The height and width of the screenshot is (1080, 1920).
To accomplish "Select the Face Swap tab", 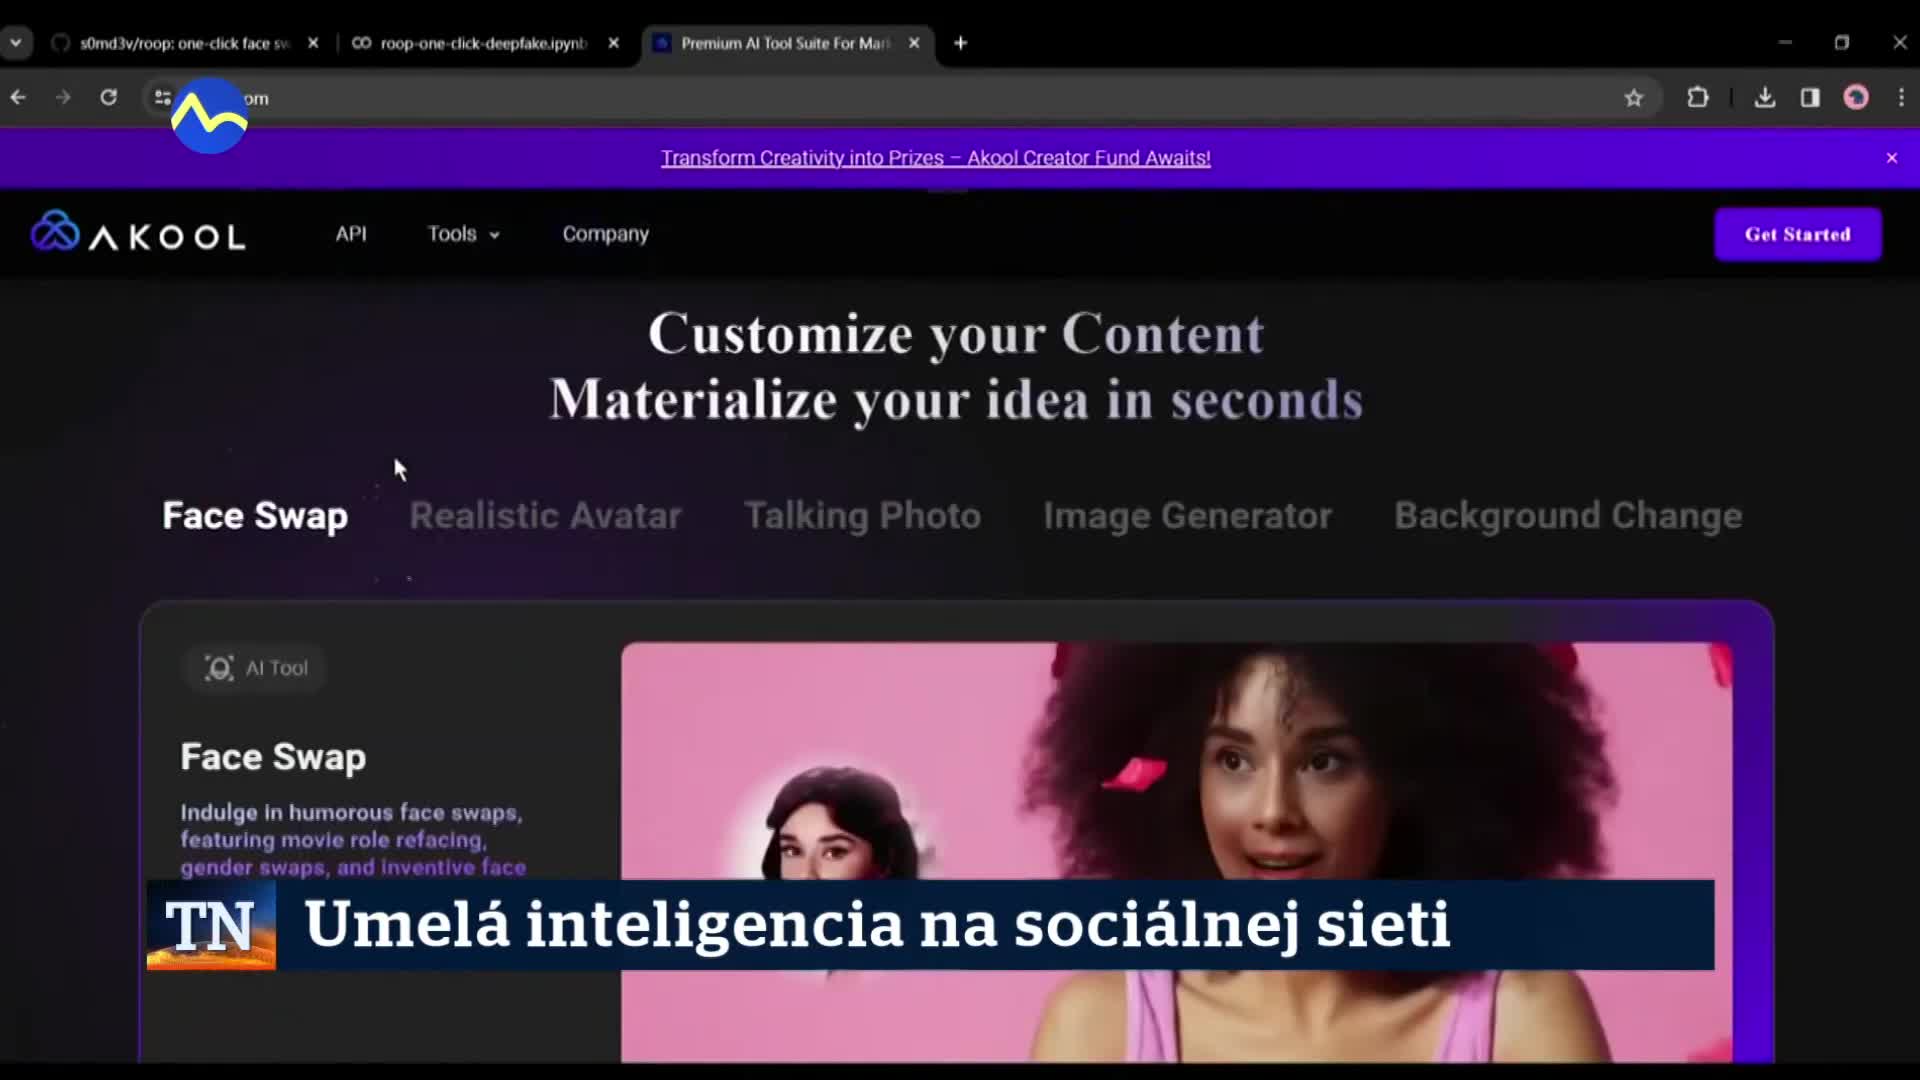I will coord(255,516).
